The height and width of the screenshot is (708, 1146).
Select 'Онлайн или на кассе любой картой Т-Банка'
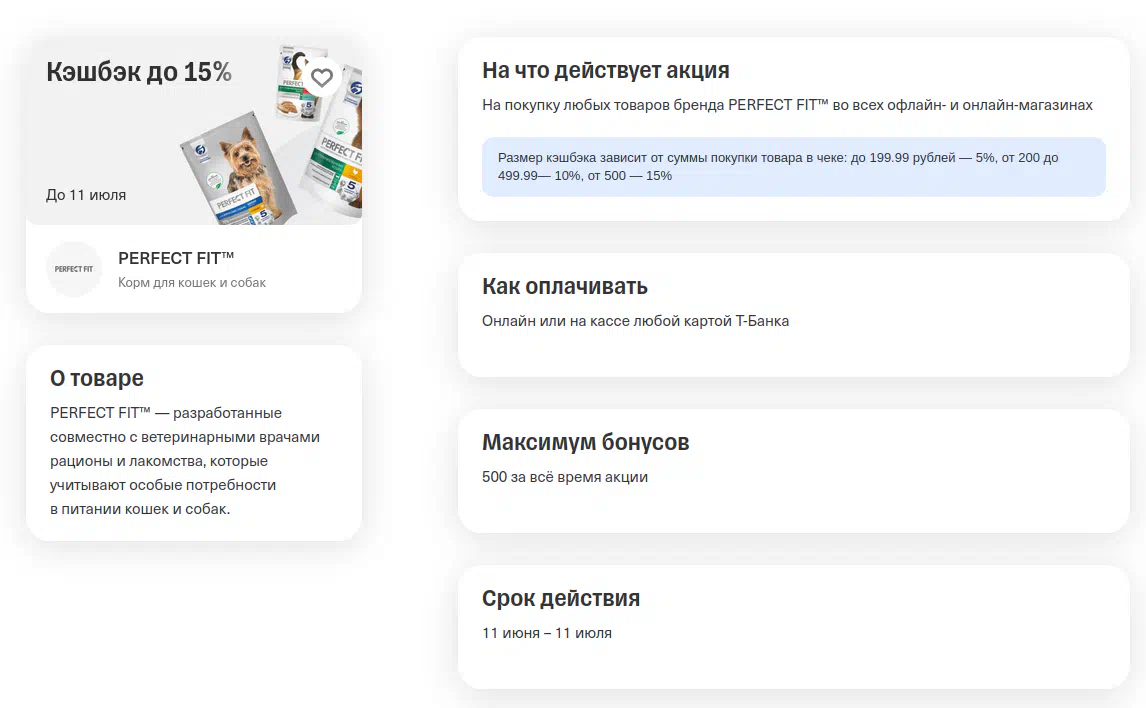(635, 321)
